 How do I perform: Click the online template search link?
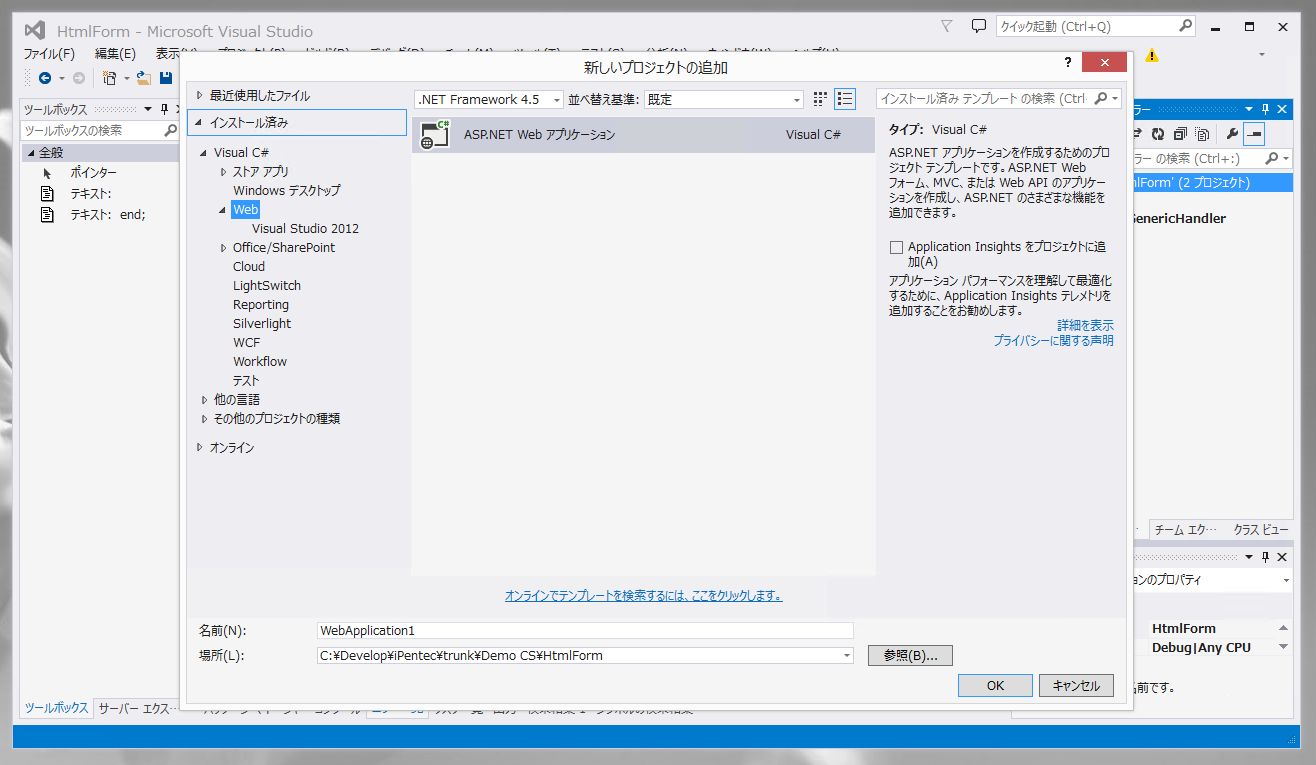pyautogui.click(x=643, y=596)
